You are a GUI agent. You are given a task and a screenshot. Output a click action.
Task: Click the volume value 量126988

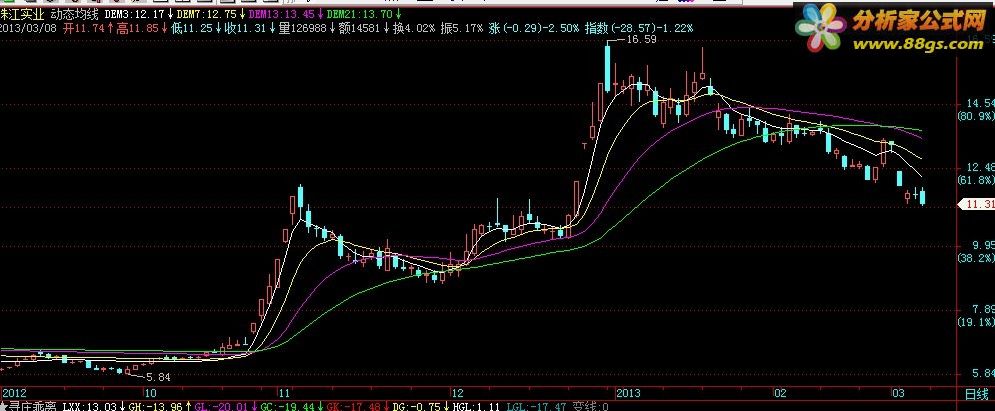(x=303, y=28)
